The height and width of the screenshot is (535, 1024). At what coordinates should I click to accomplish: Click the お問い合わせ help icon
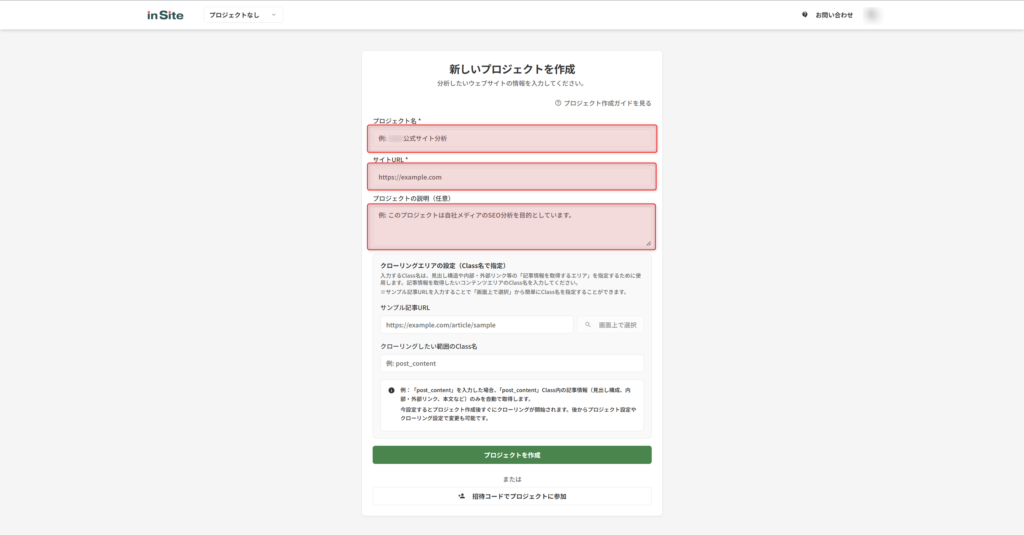(805, 14)
